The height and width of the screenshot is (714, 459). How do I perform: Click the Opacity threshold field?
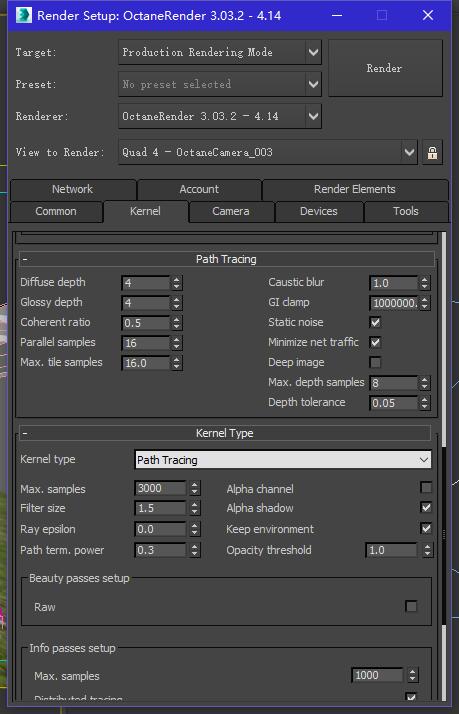coord(392,550)
